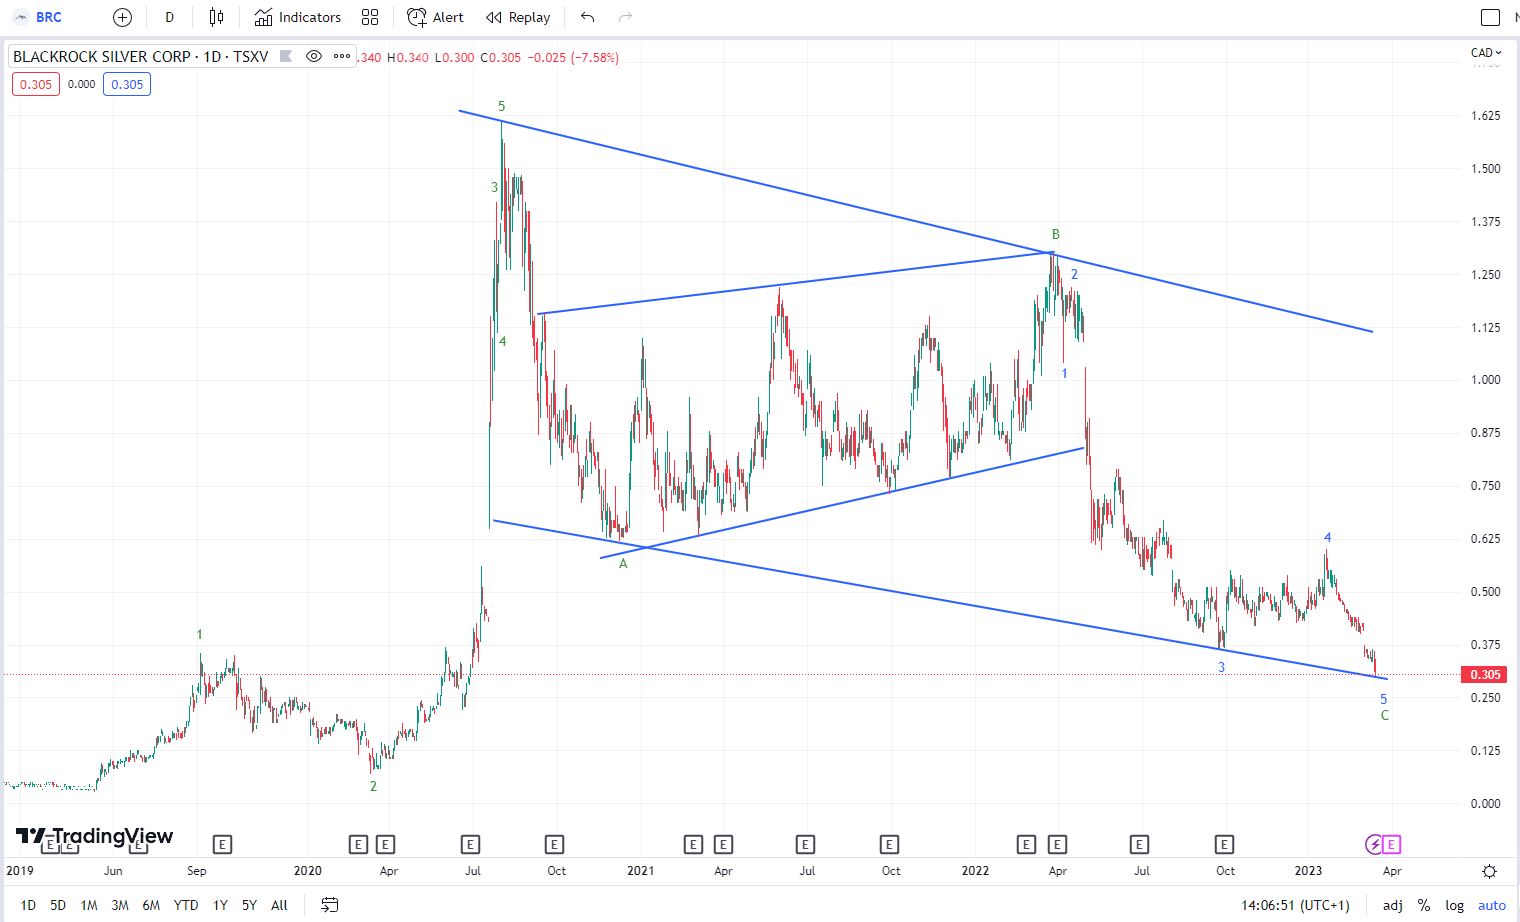Screen dimensions: 1520x922
Task: Click the earnings marker above Oct 2021
Action: click(x=889, y=844)
